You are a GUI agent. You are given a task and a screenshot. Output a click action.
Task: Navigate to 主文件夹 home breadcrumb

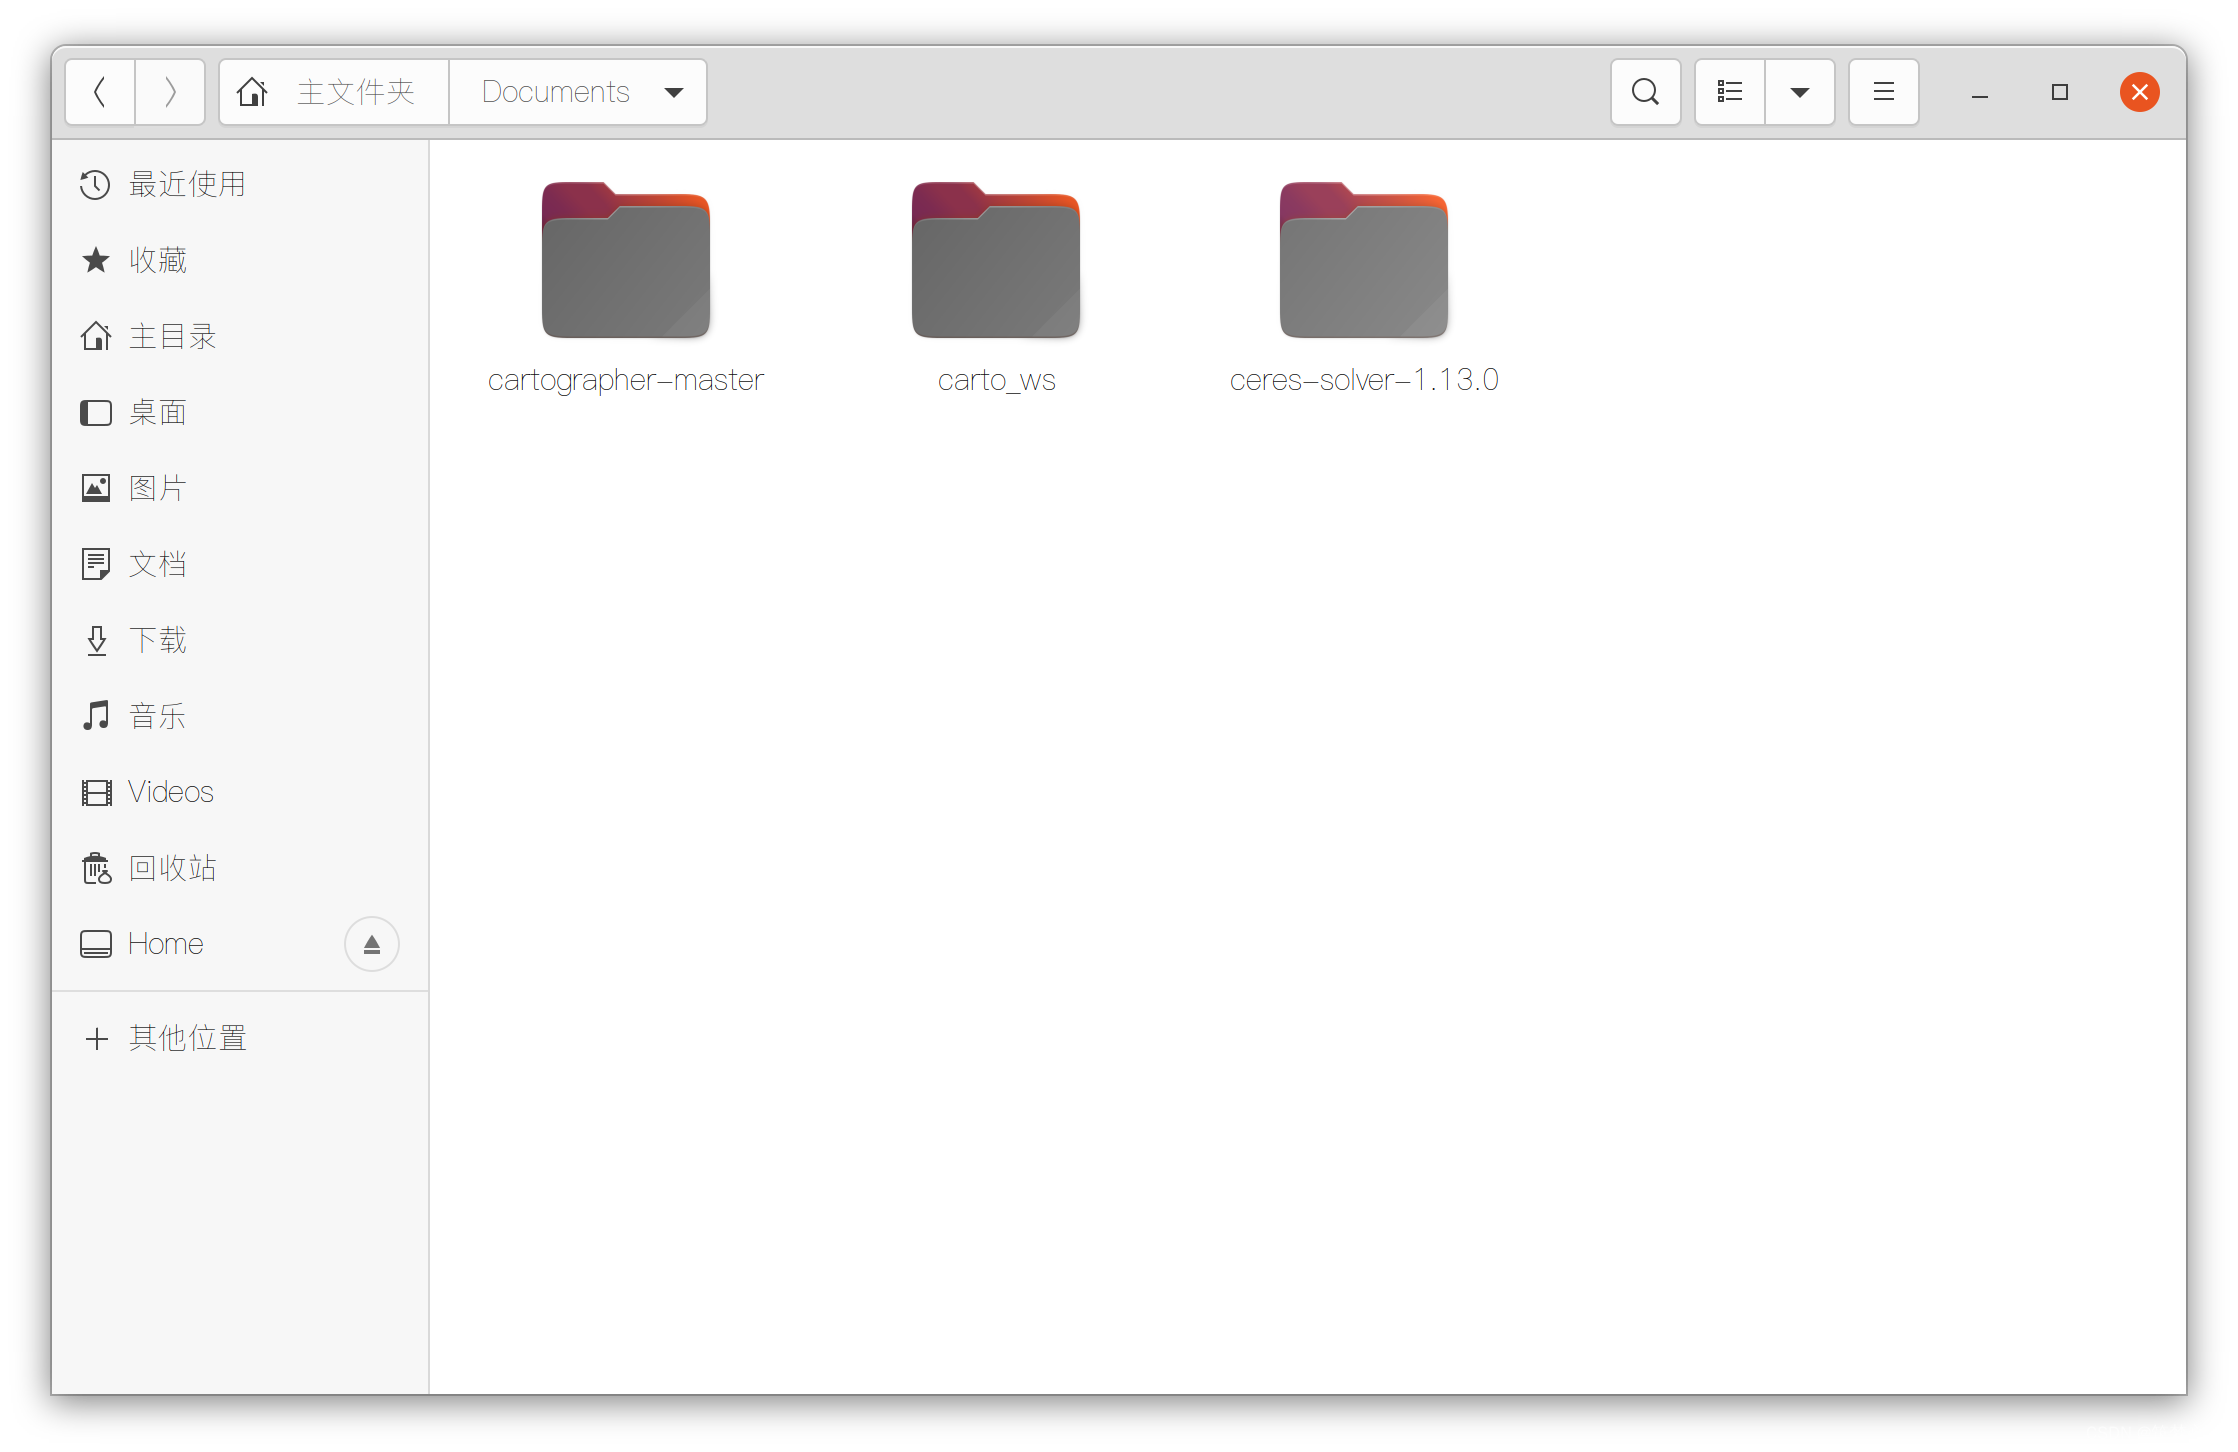pos(333,92)
